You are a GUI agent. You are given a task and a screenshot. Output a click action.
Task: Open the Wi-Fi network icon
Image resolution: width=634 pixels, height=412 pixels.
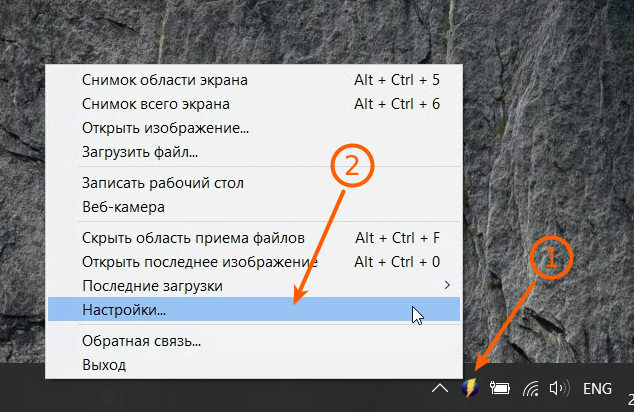[x=531, y=388]
